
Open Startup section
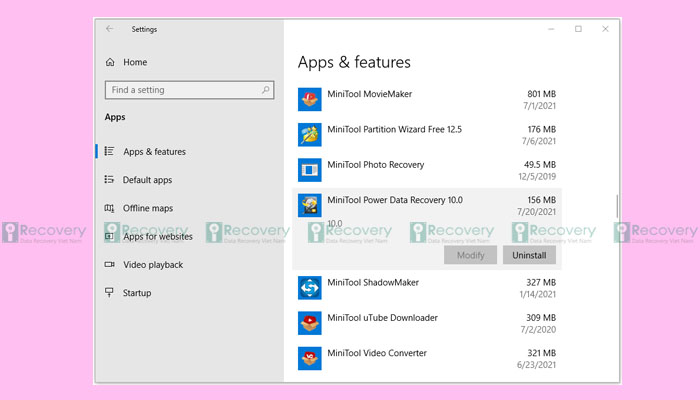[x=137, y=293]
